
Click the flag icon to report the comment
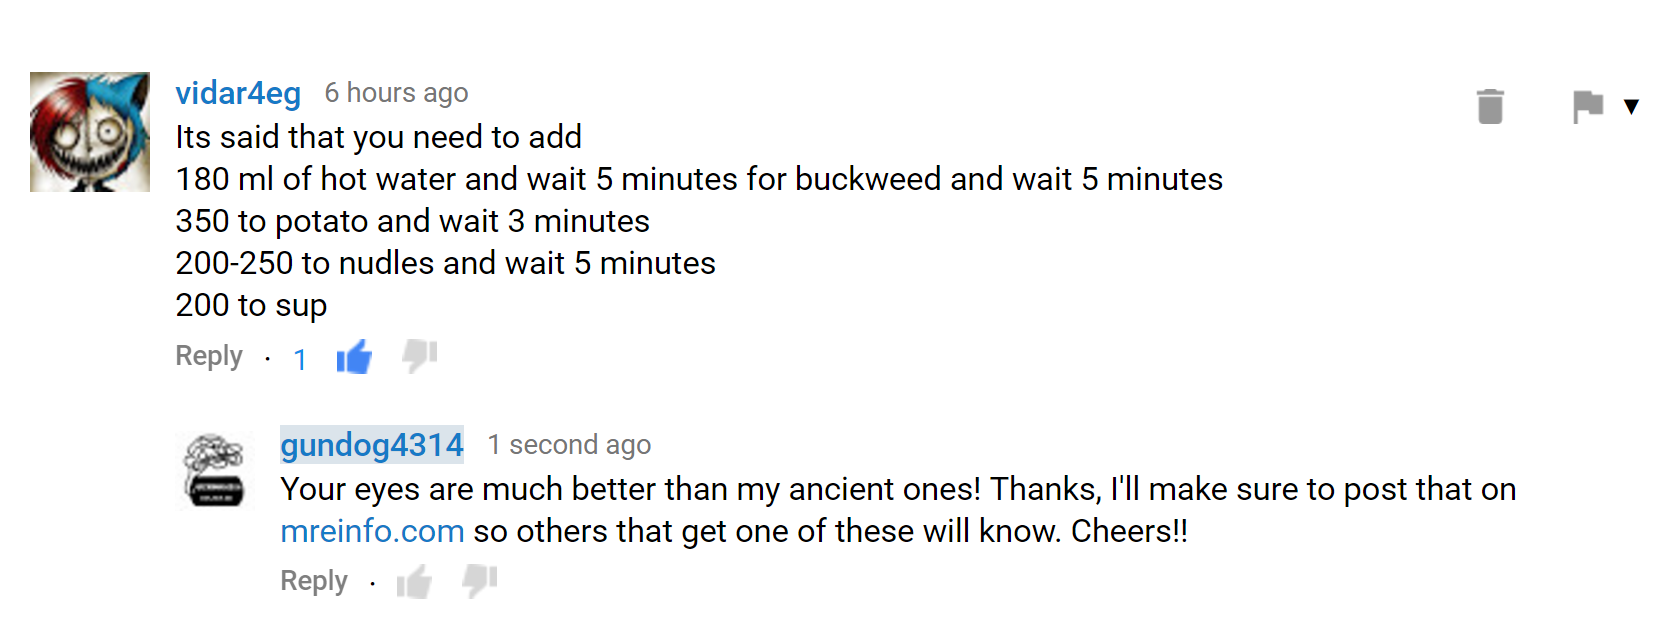[1587, 106]
